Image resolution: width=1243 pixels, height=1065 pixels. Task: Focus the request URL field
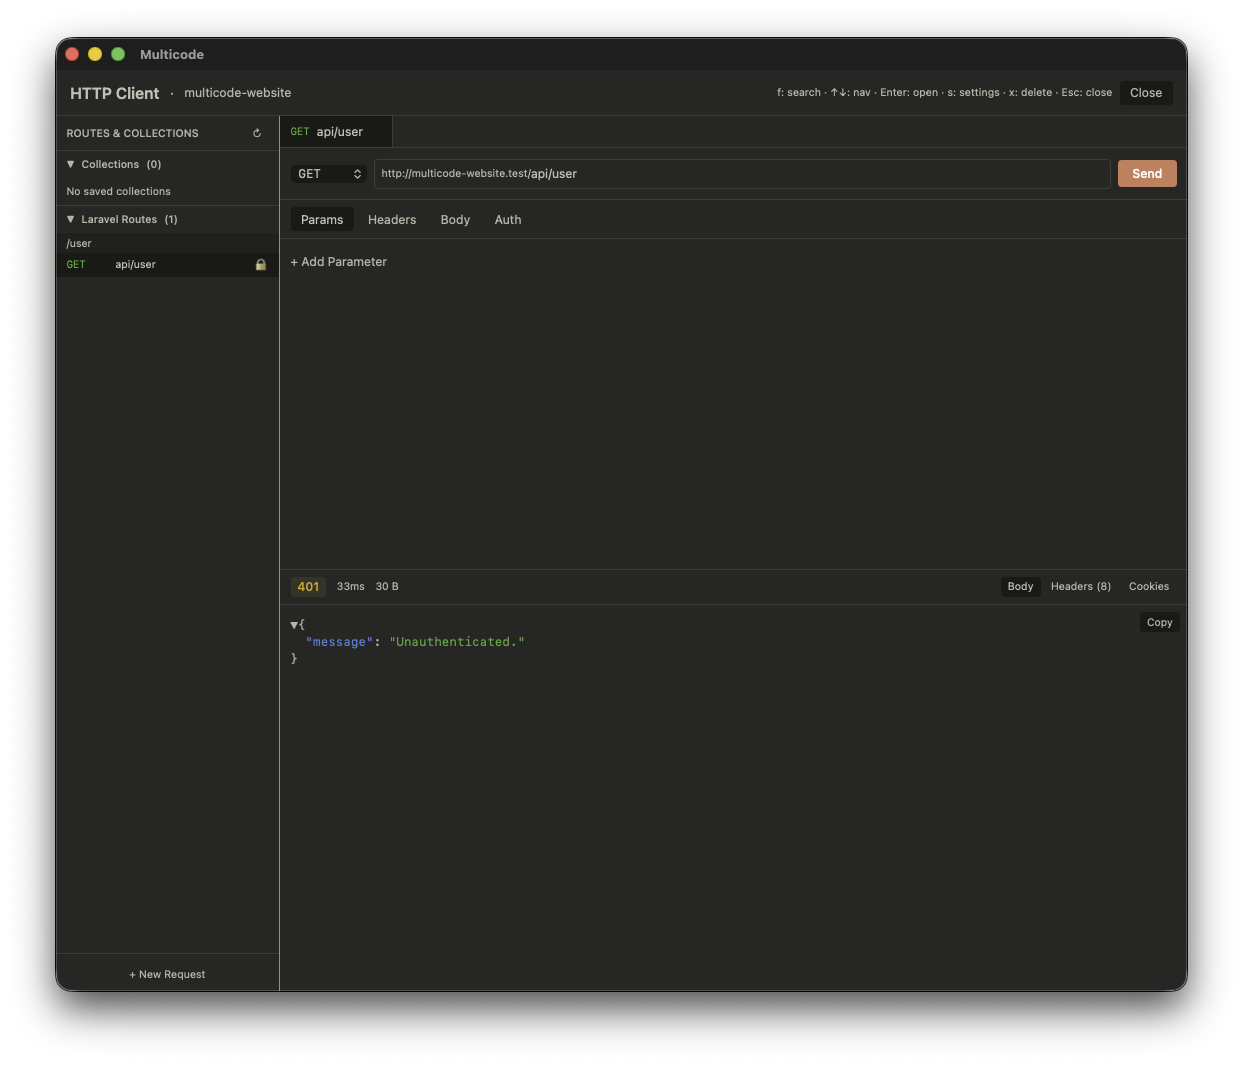pyautogui.click(x=742, y=174)
